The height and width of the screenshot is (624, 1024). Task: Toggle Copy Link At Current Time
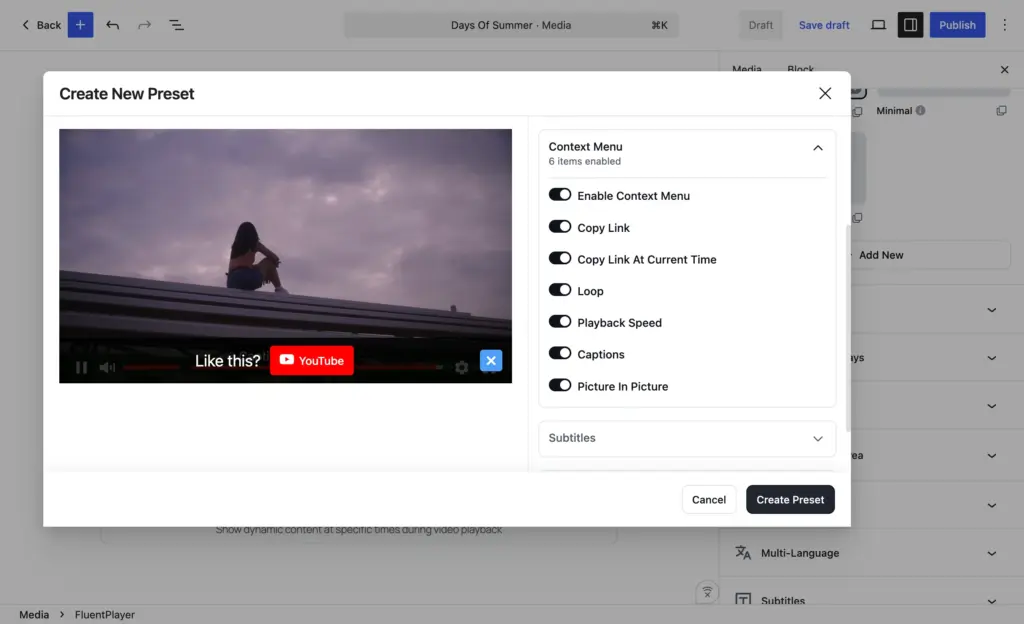tap(560, 258)
